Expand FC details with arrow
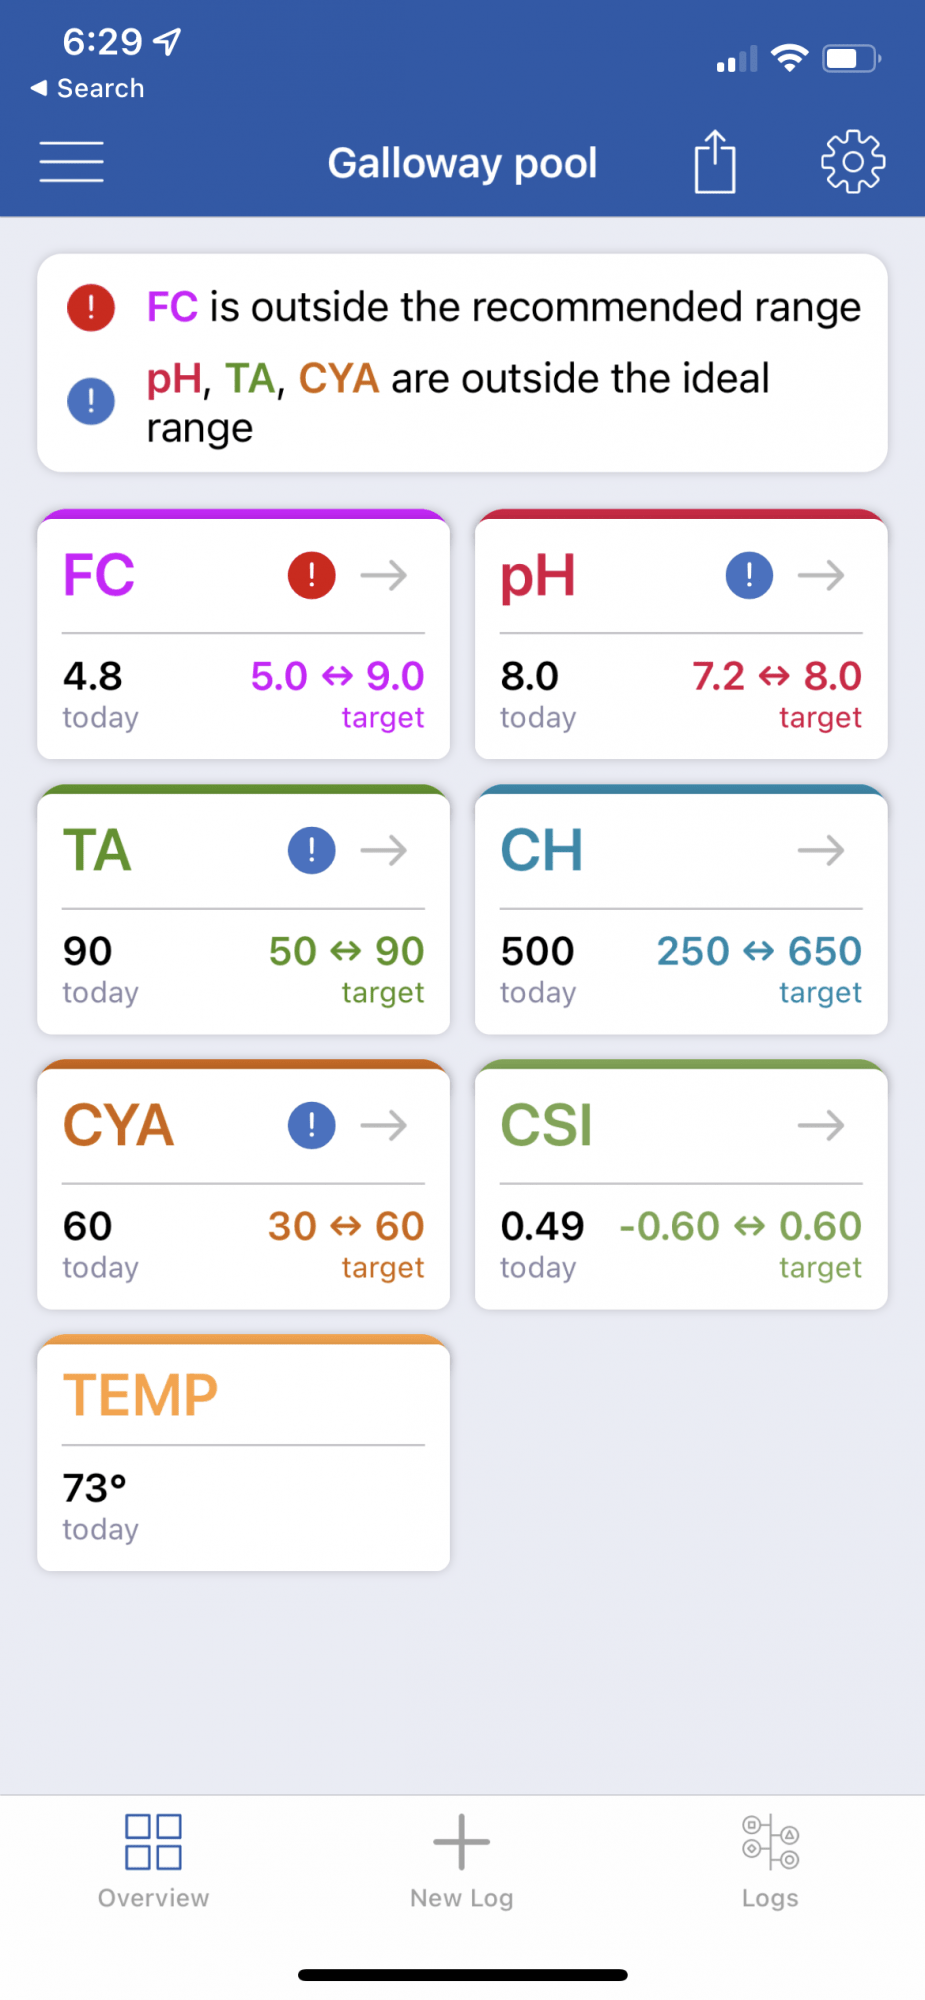 384,575
